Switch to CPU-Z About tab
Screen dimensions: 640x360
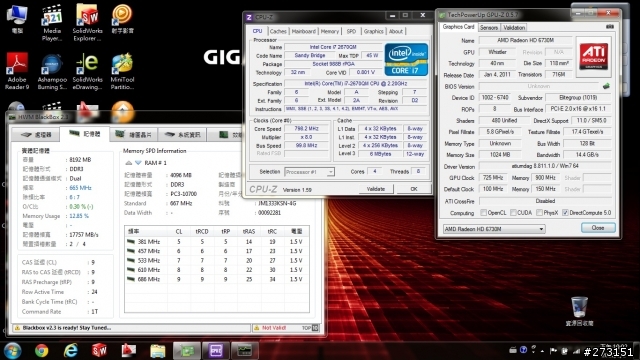396,31
